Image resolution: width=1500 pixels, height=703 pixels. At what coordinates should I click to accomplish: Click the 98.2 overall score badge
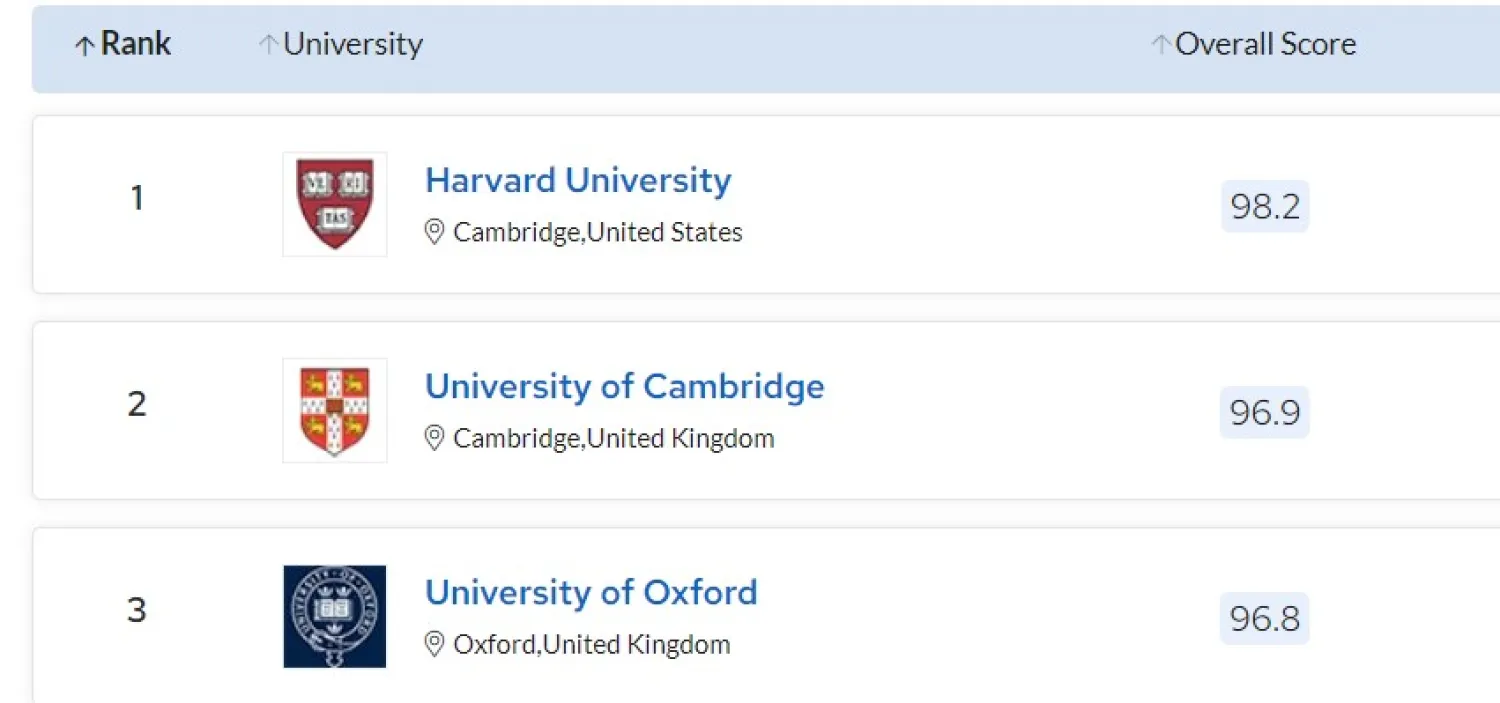click(x=1264, y=207)
